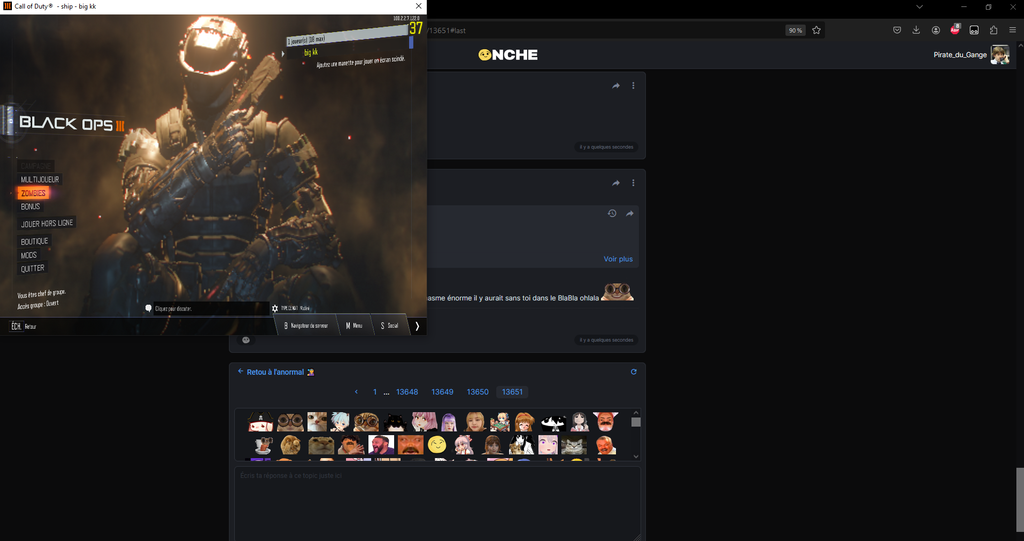The image size is (1024, 541).
Task: Open the Firefox downloads panel
Action: click(916, 30)
